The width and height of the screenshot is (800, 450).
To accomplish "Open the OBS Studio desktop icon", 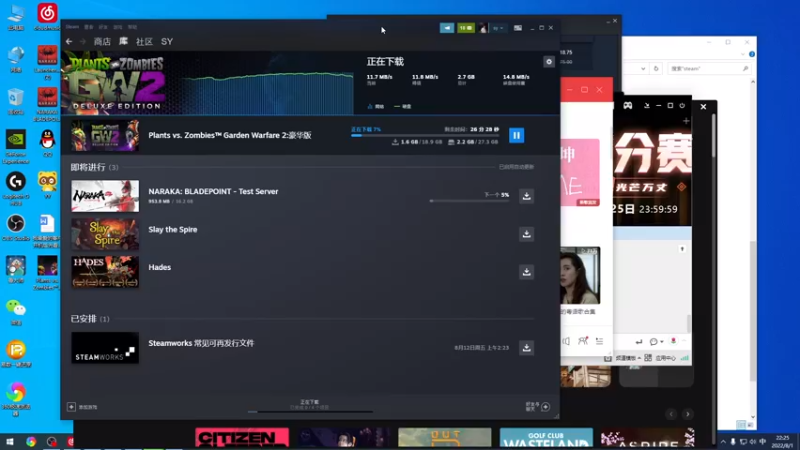I will [x=16, y=227].
